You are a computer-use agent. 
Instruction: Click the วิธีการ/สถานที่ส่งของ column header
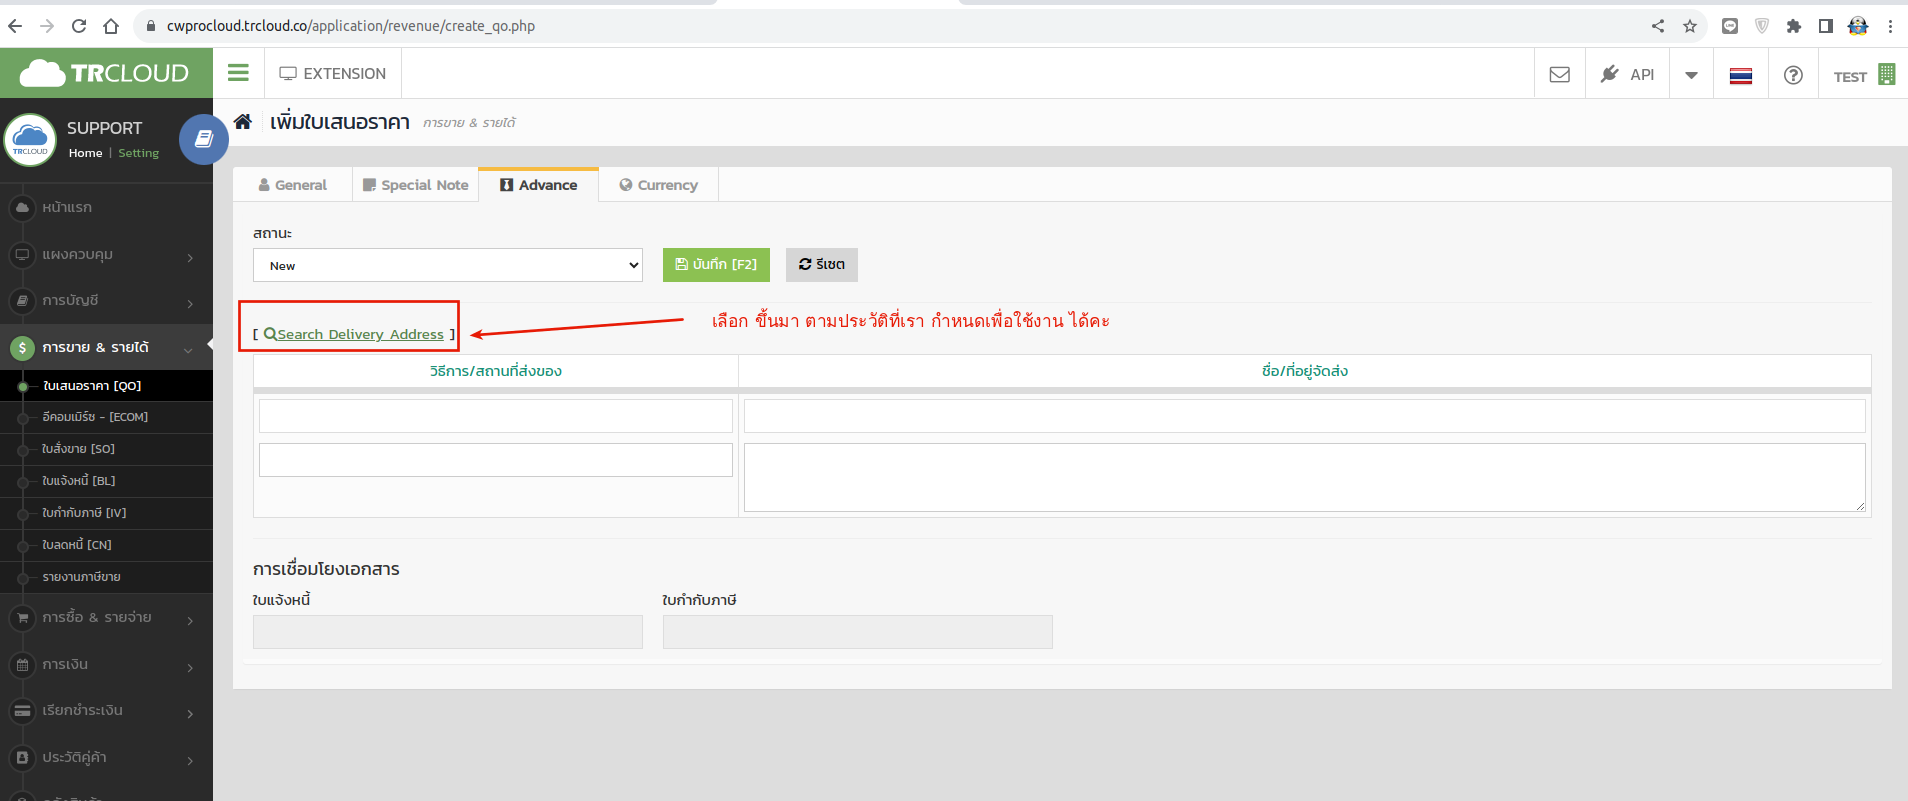coord(496,371)
